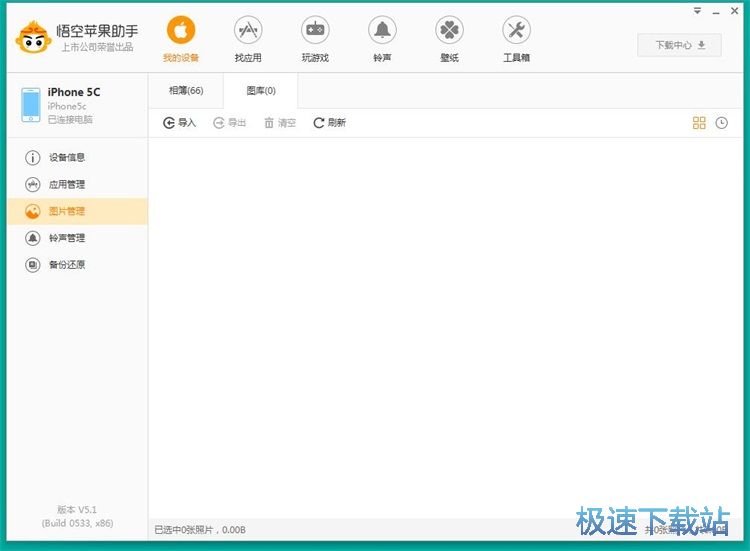
Task: Switch to timeline clock view
Action: click(721, 123)
